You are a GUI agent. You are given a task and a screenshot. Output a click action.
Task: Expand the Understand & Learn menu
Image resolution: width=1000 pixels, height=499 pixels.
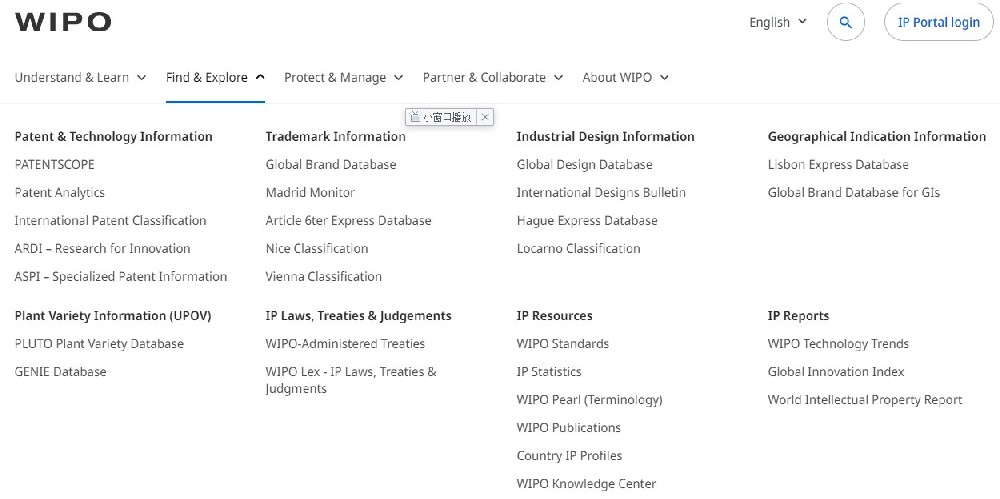point(80,78)
